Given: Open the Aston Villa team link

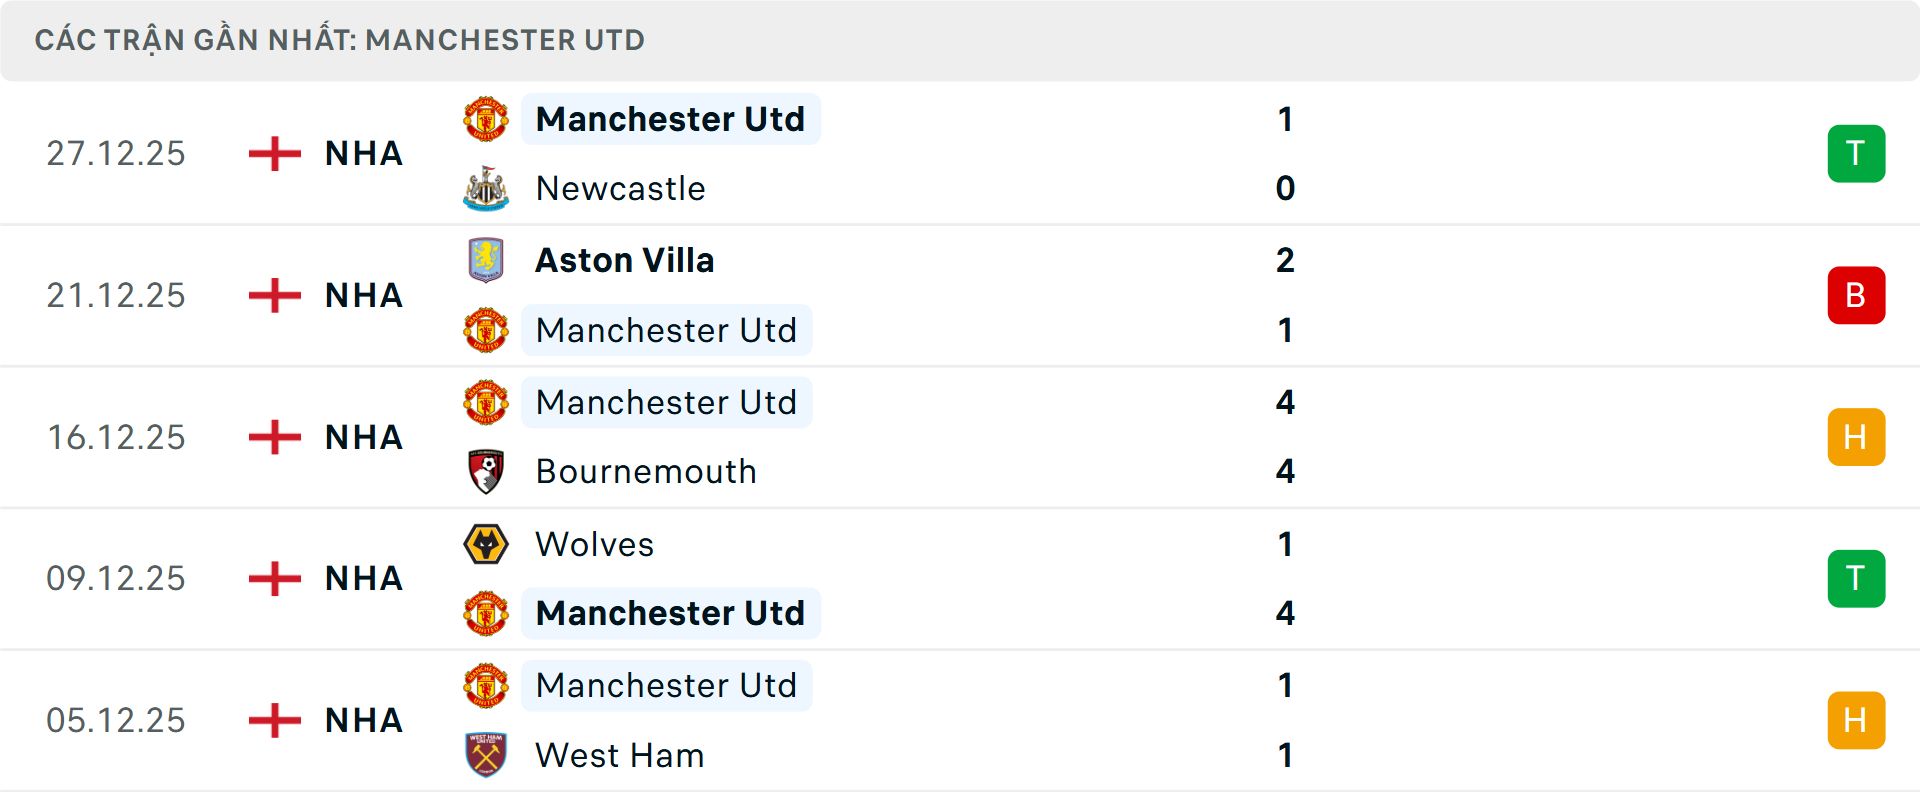Looking at the screenshot, I should point(625,260).
